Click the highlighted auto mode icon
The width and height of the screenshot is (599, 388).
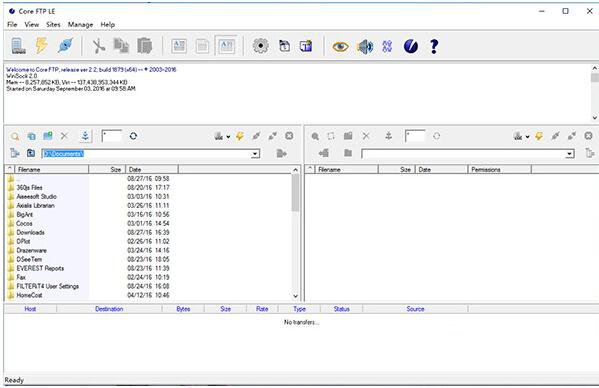pyautogui.click(x=226, y=46)
